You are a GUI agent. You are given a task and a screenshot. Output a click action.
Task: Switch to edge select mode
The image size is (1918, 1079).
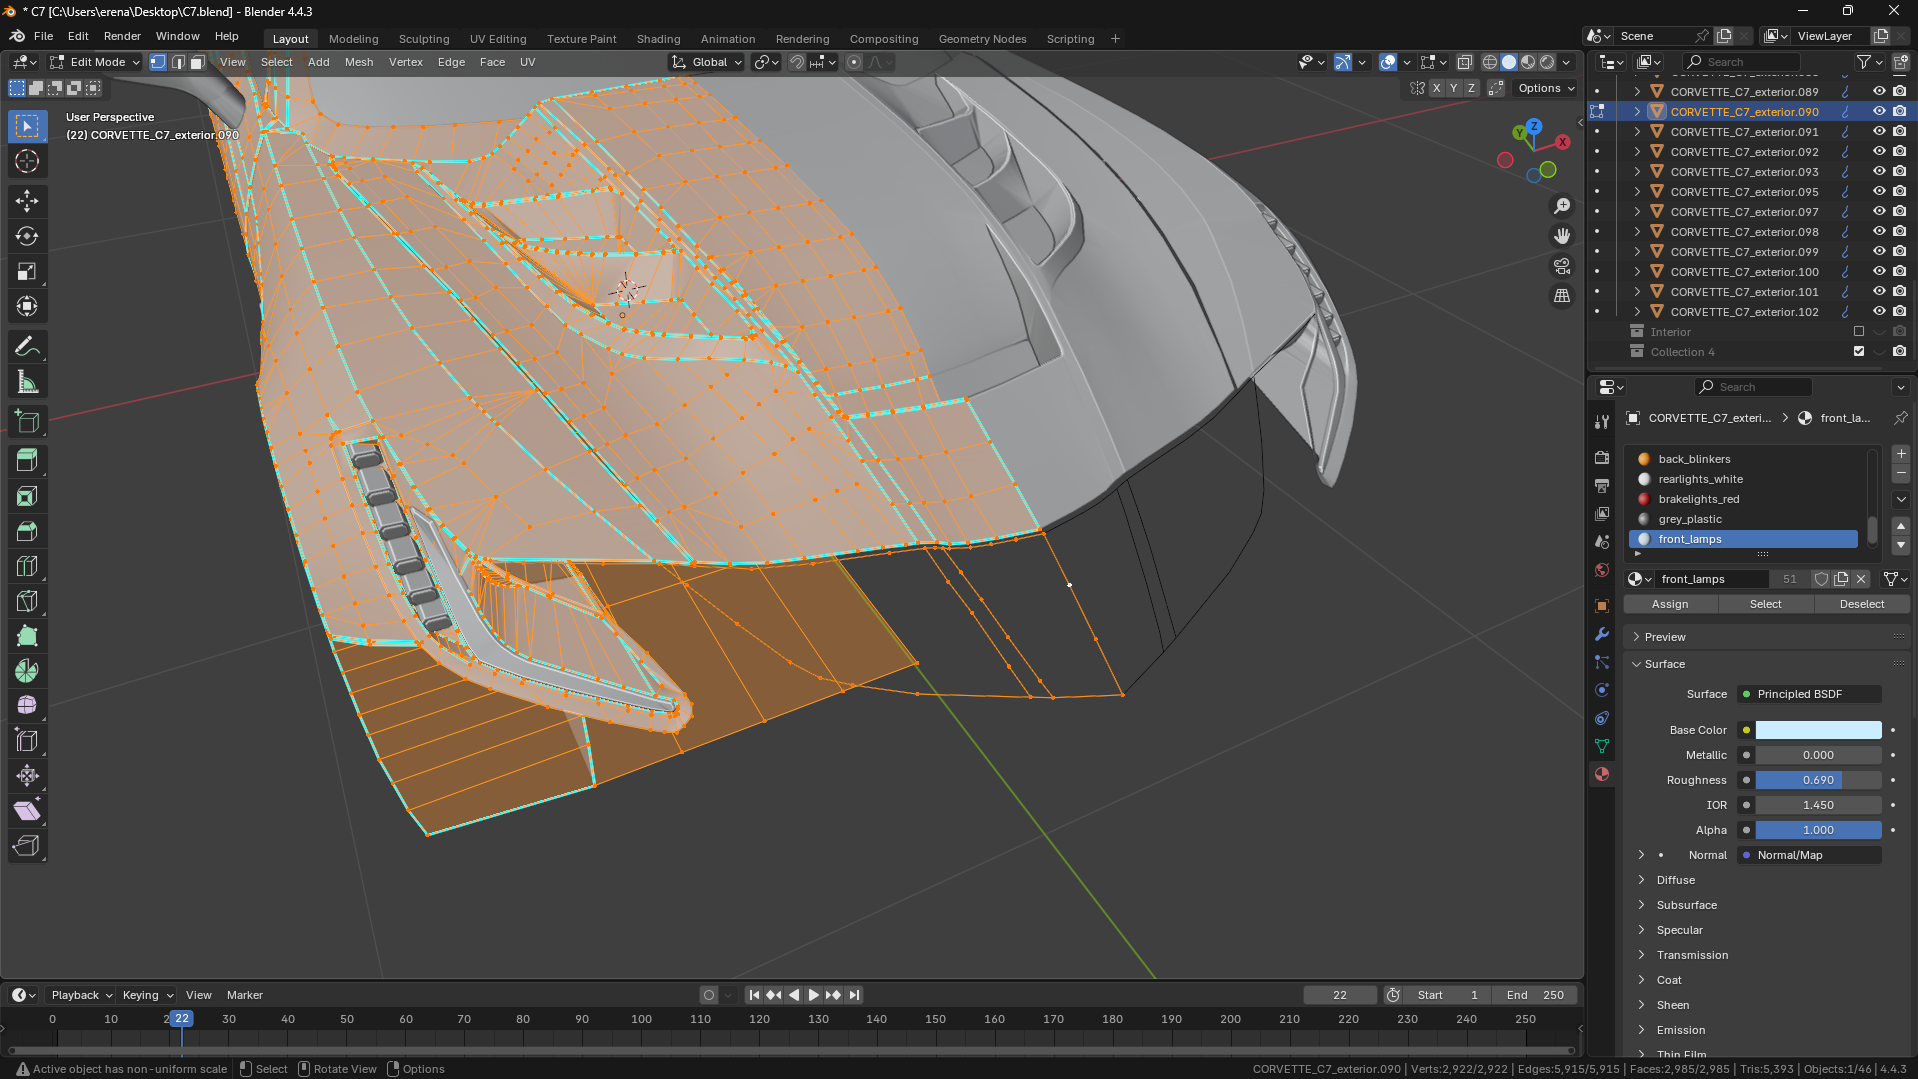pos(178,62)
